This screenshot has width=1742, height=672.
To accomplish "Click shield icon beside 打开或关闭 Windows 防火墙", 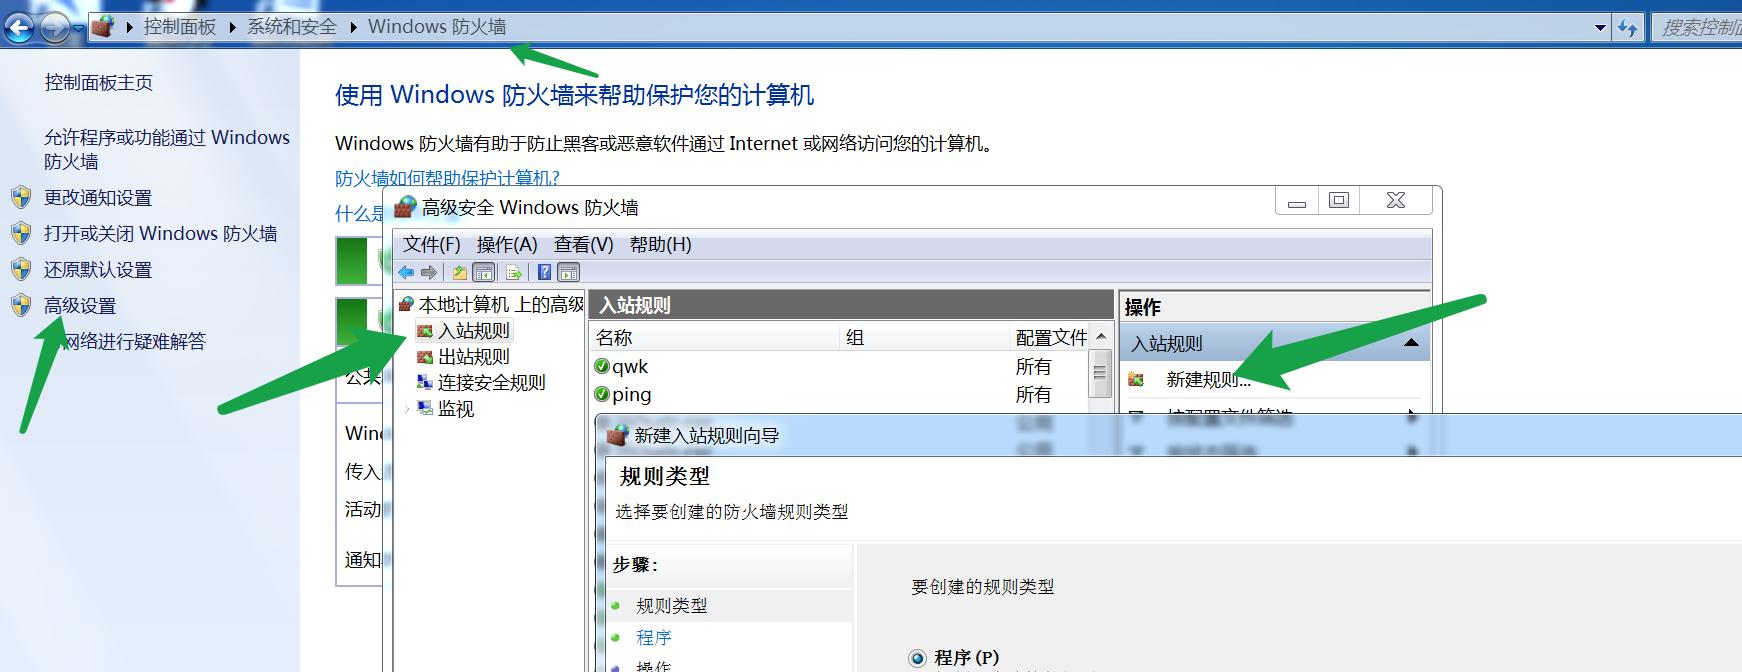I will [x=21, y=233].
